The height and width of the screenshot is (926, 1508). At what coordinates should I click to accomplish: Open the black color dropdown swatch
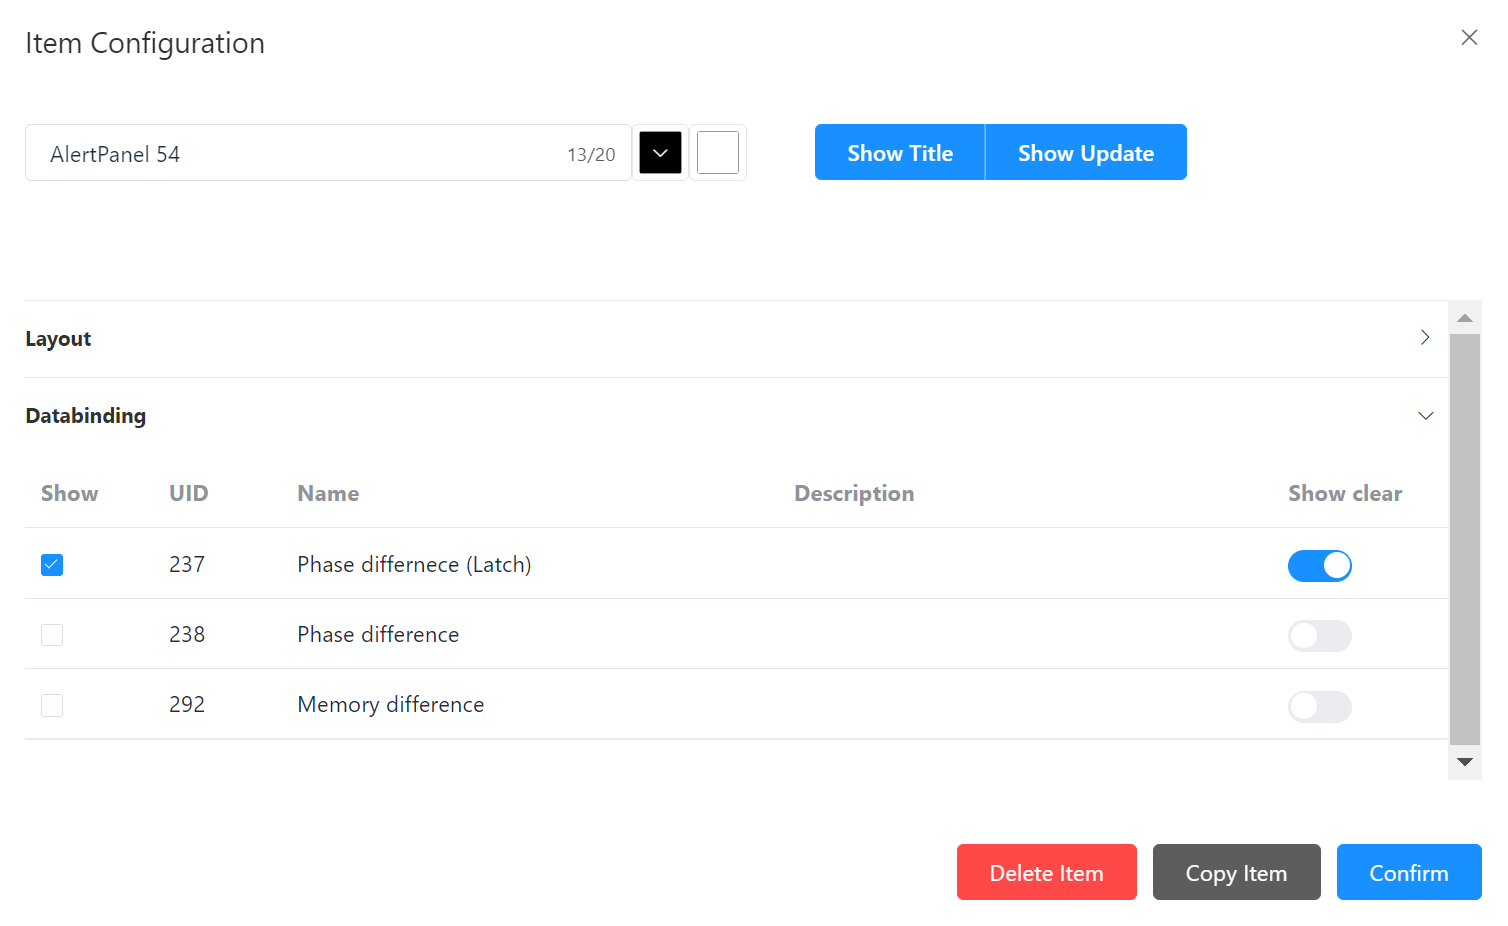[x=660, y=153]
